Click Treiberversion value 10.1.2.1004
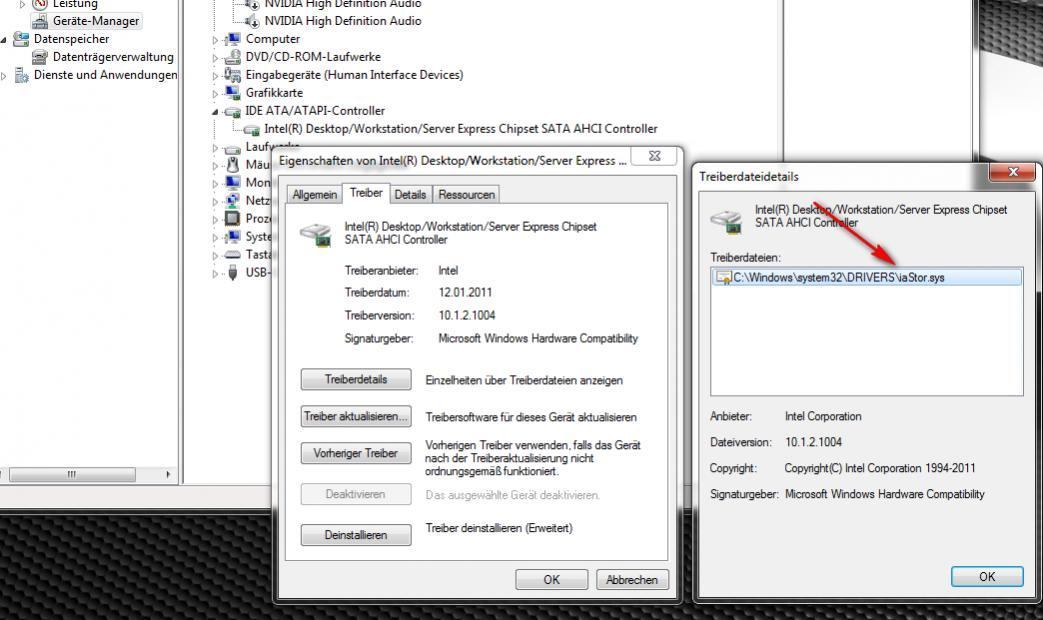 tap(467, 315)
